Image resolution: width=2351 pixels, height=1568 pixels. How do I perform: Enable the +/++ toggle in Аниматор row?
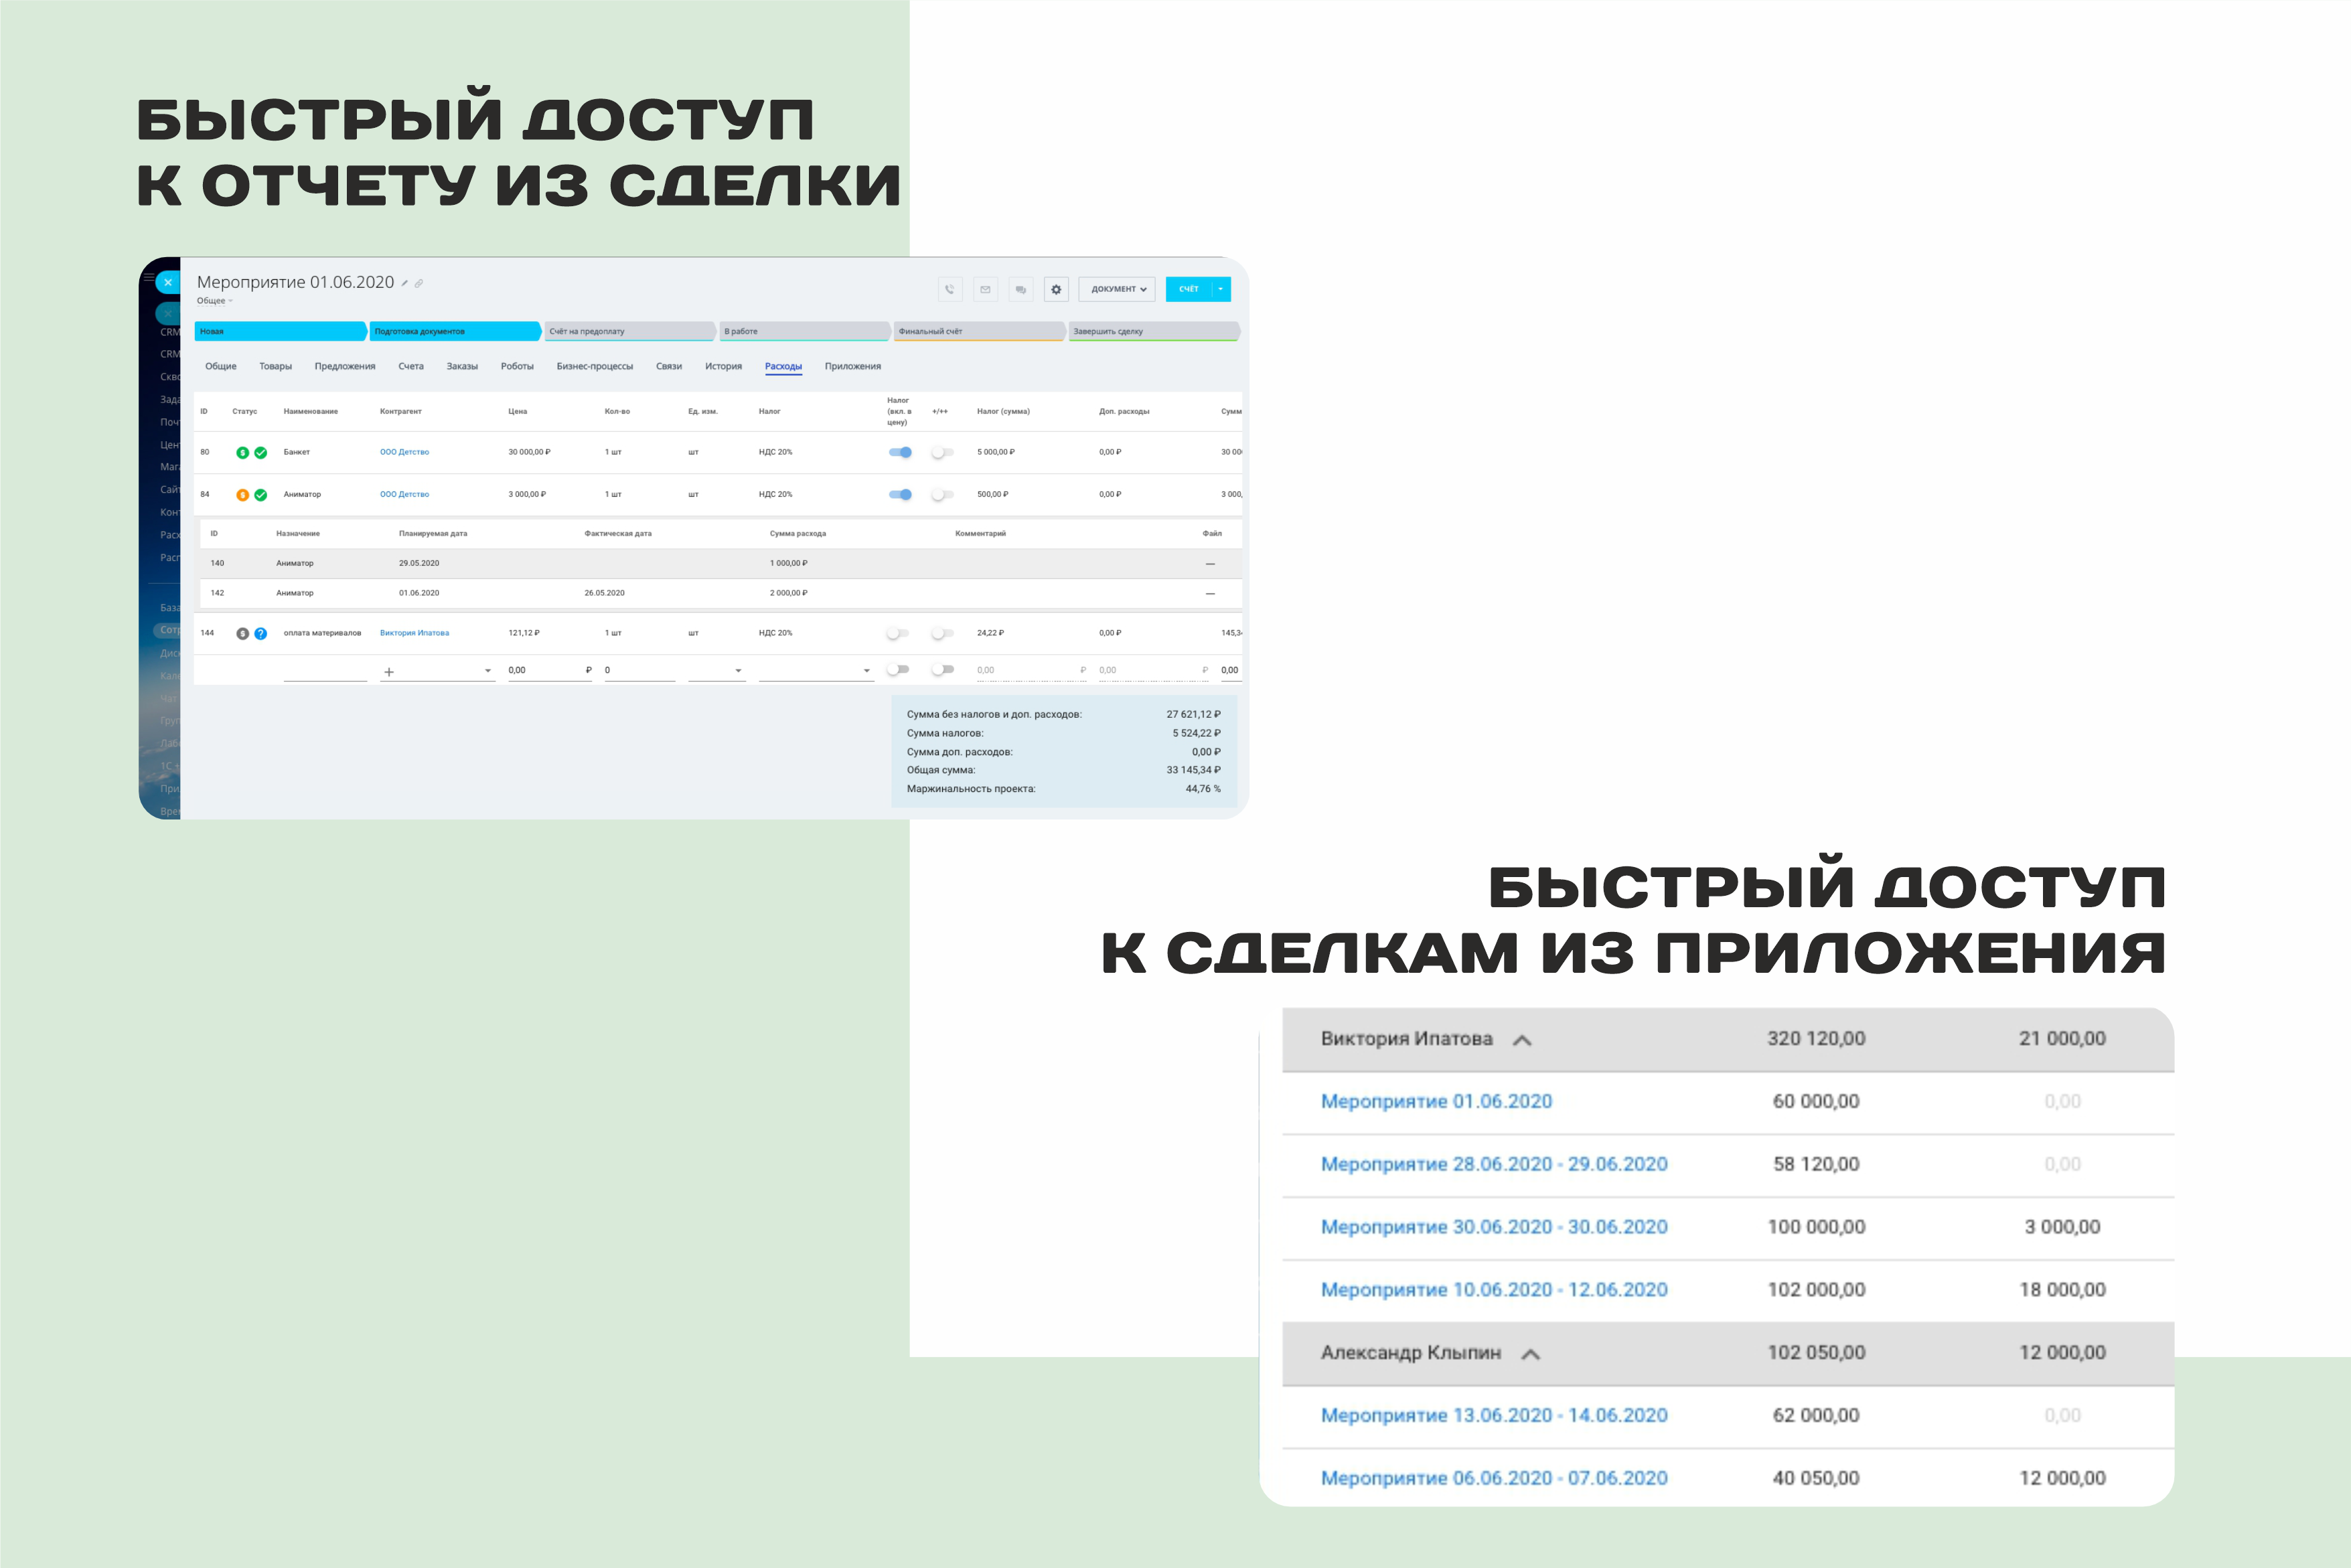coord(942,494)
